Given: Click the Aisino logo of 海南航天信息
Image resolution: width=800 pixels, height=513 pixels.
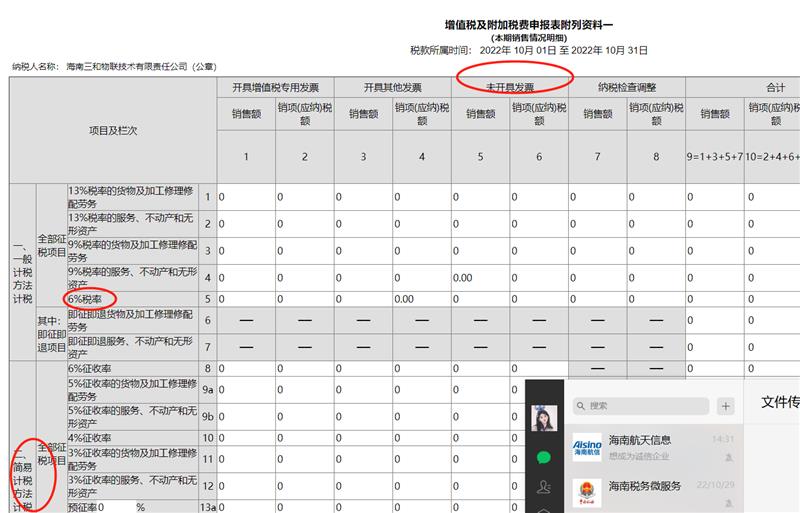Looking at the screenshot, I should point(587,446).
